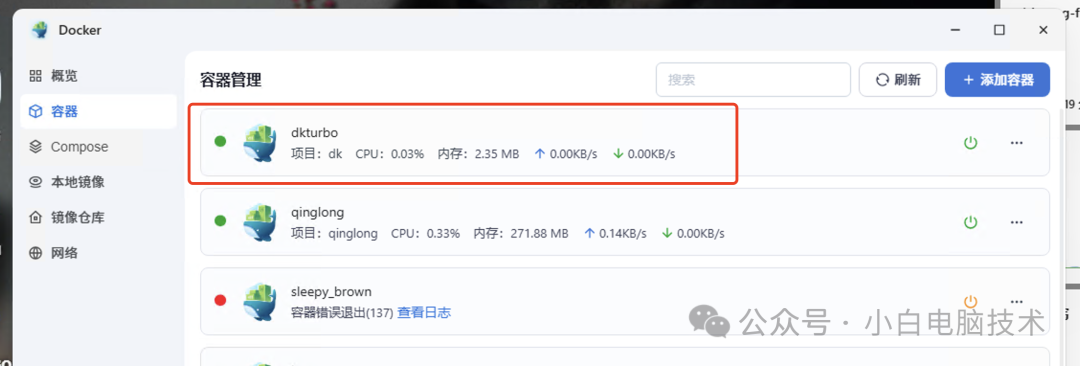Click the green status dot of qinglong
Image resolution: width=1080 pixels, height=366 pixels.
[x=220, y=221]
